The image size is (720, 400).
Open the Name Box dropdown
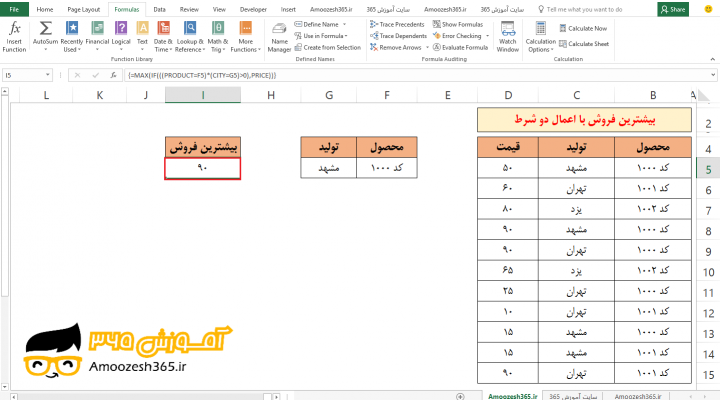47,75
